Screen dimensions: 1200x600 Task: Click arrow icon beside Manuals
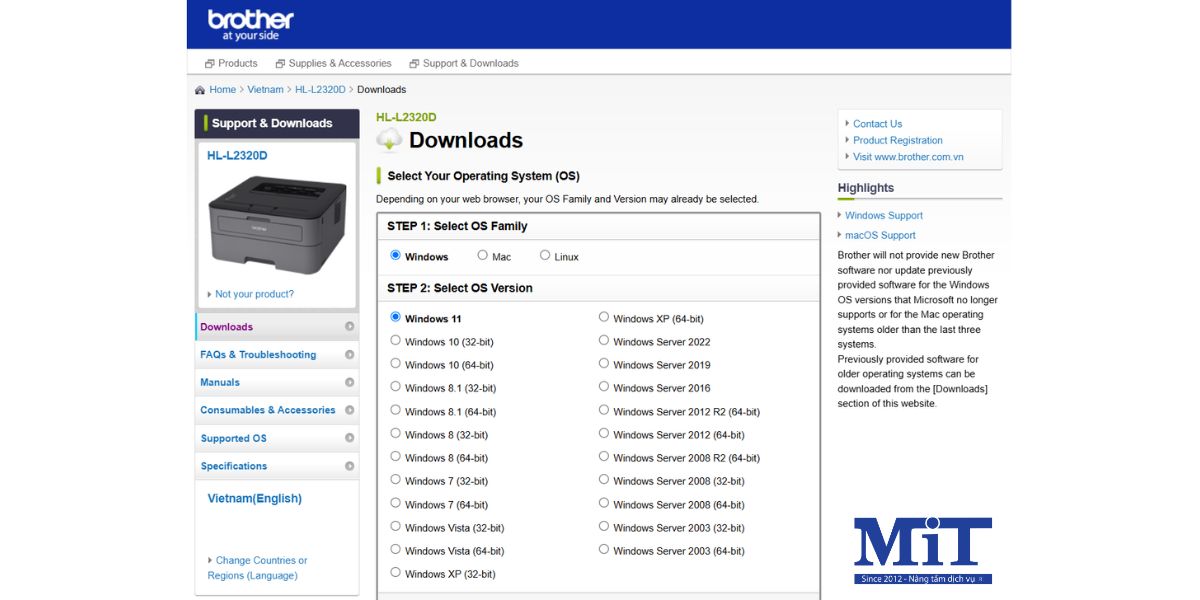point(349,382)
